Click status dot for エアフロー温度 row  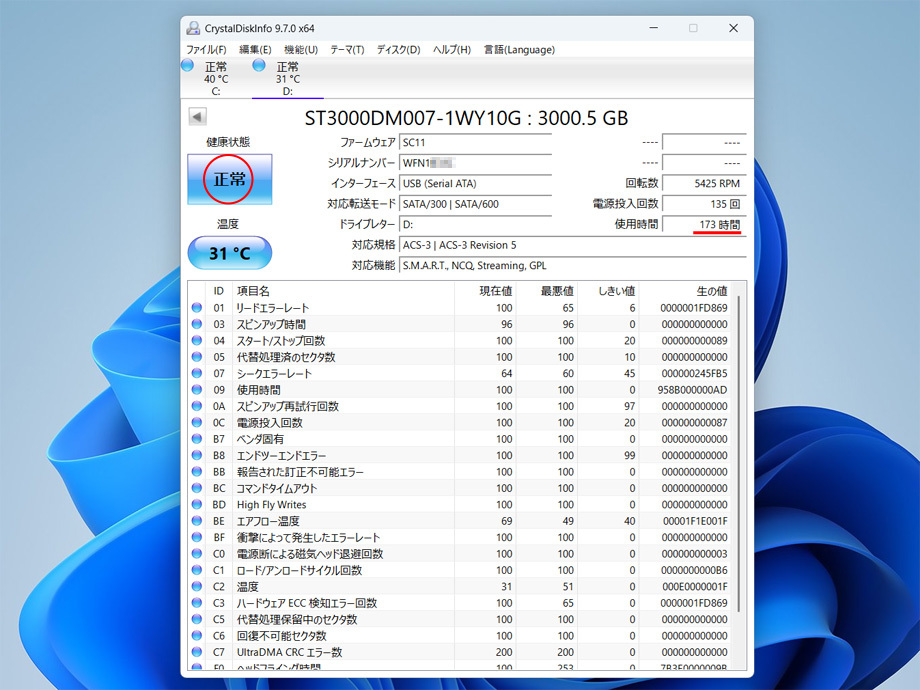197,521
